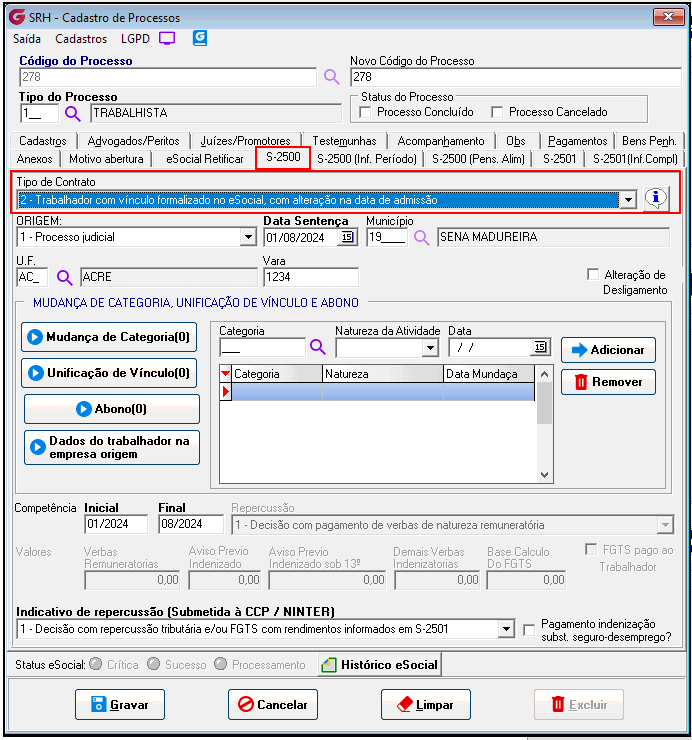This screenshot has width=692, height=740.
Task: Check Pagamento indenização subst. seguro-desemprego
Action: (529, 630)
